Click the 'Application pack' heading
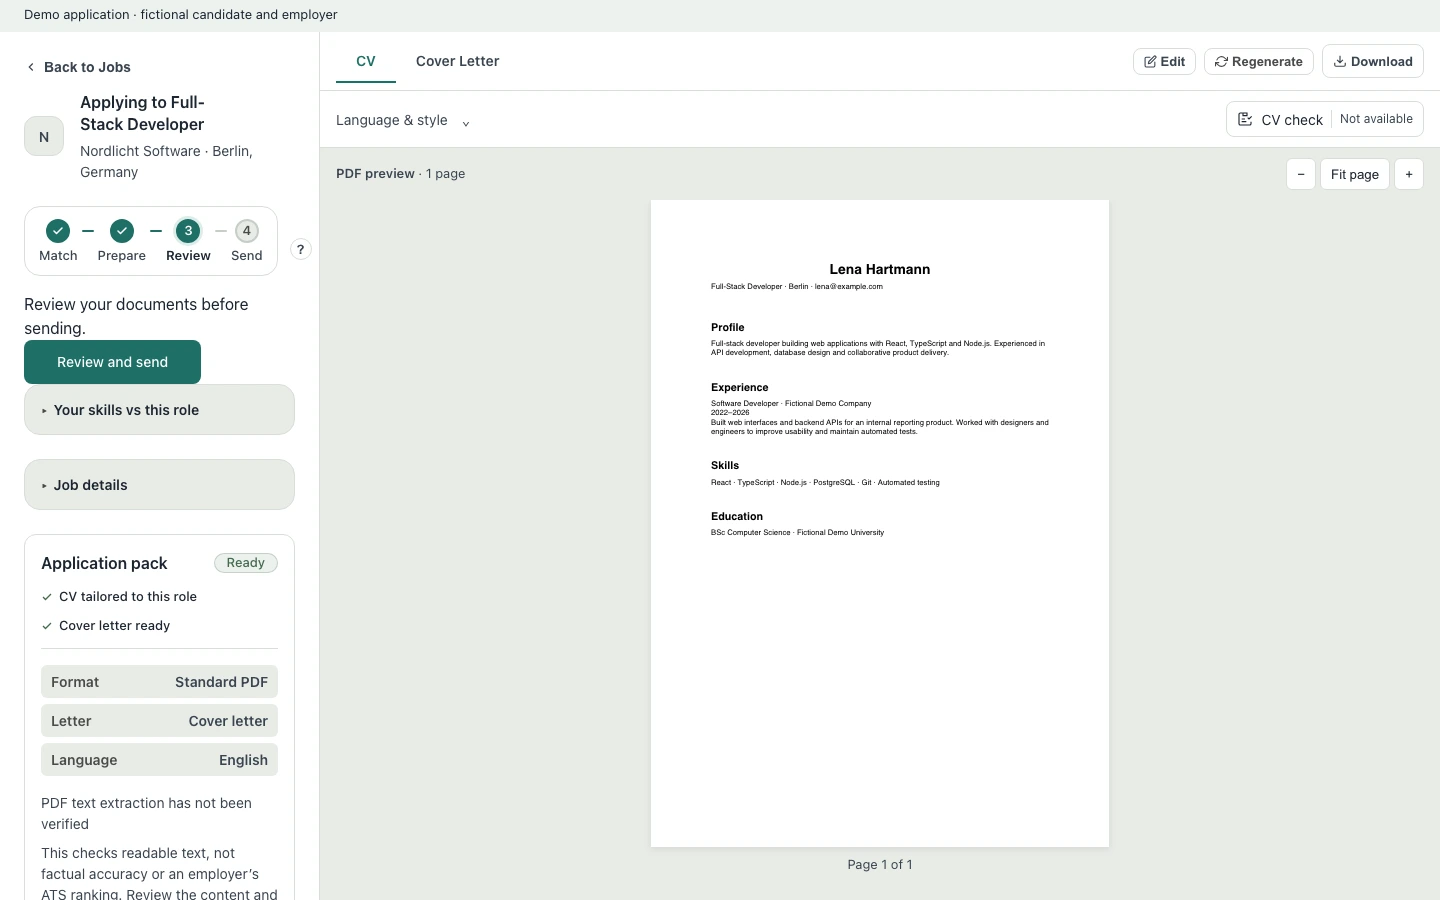This screenshot has height=900, width=1440. 104,563
